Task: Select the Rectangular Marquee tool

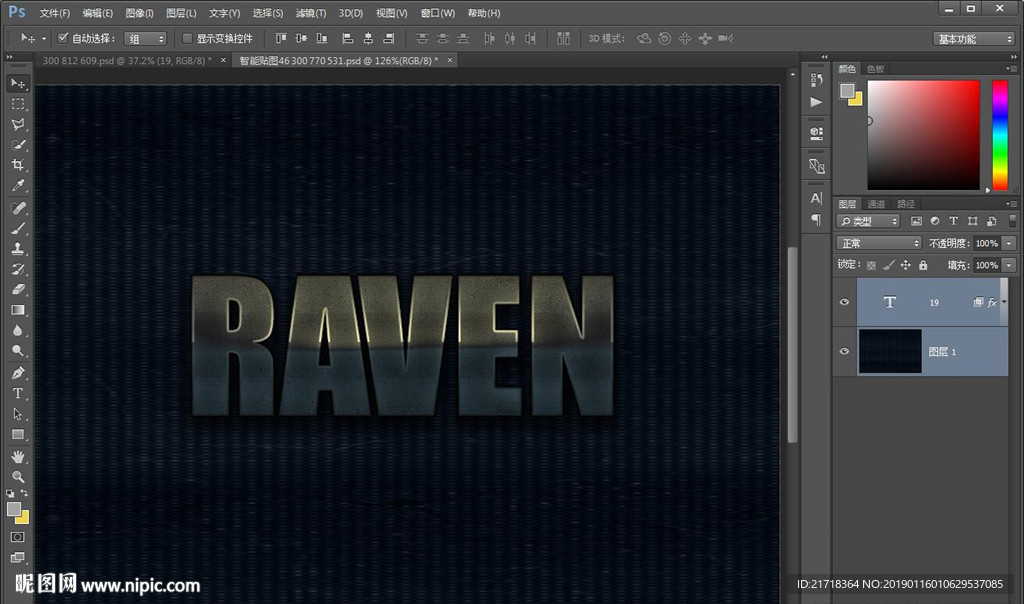Action: [18, 104]
